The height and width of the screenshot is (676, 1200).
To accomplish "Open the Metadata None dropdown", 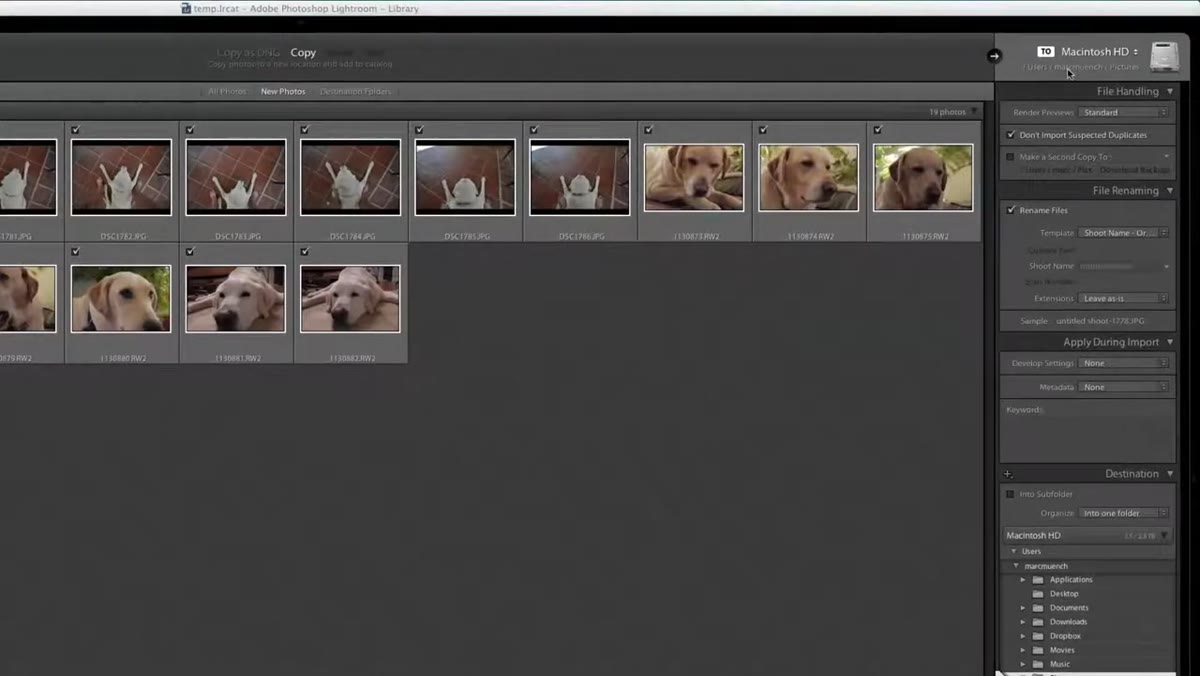I will point(1124,387).
